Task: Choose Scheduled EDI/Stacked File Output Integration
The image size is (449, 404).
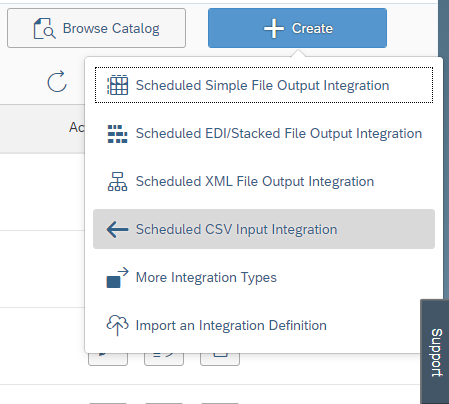Action: [x=264, y=133]
